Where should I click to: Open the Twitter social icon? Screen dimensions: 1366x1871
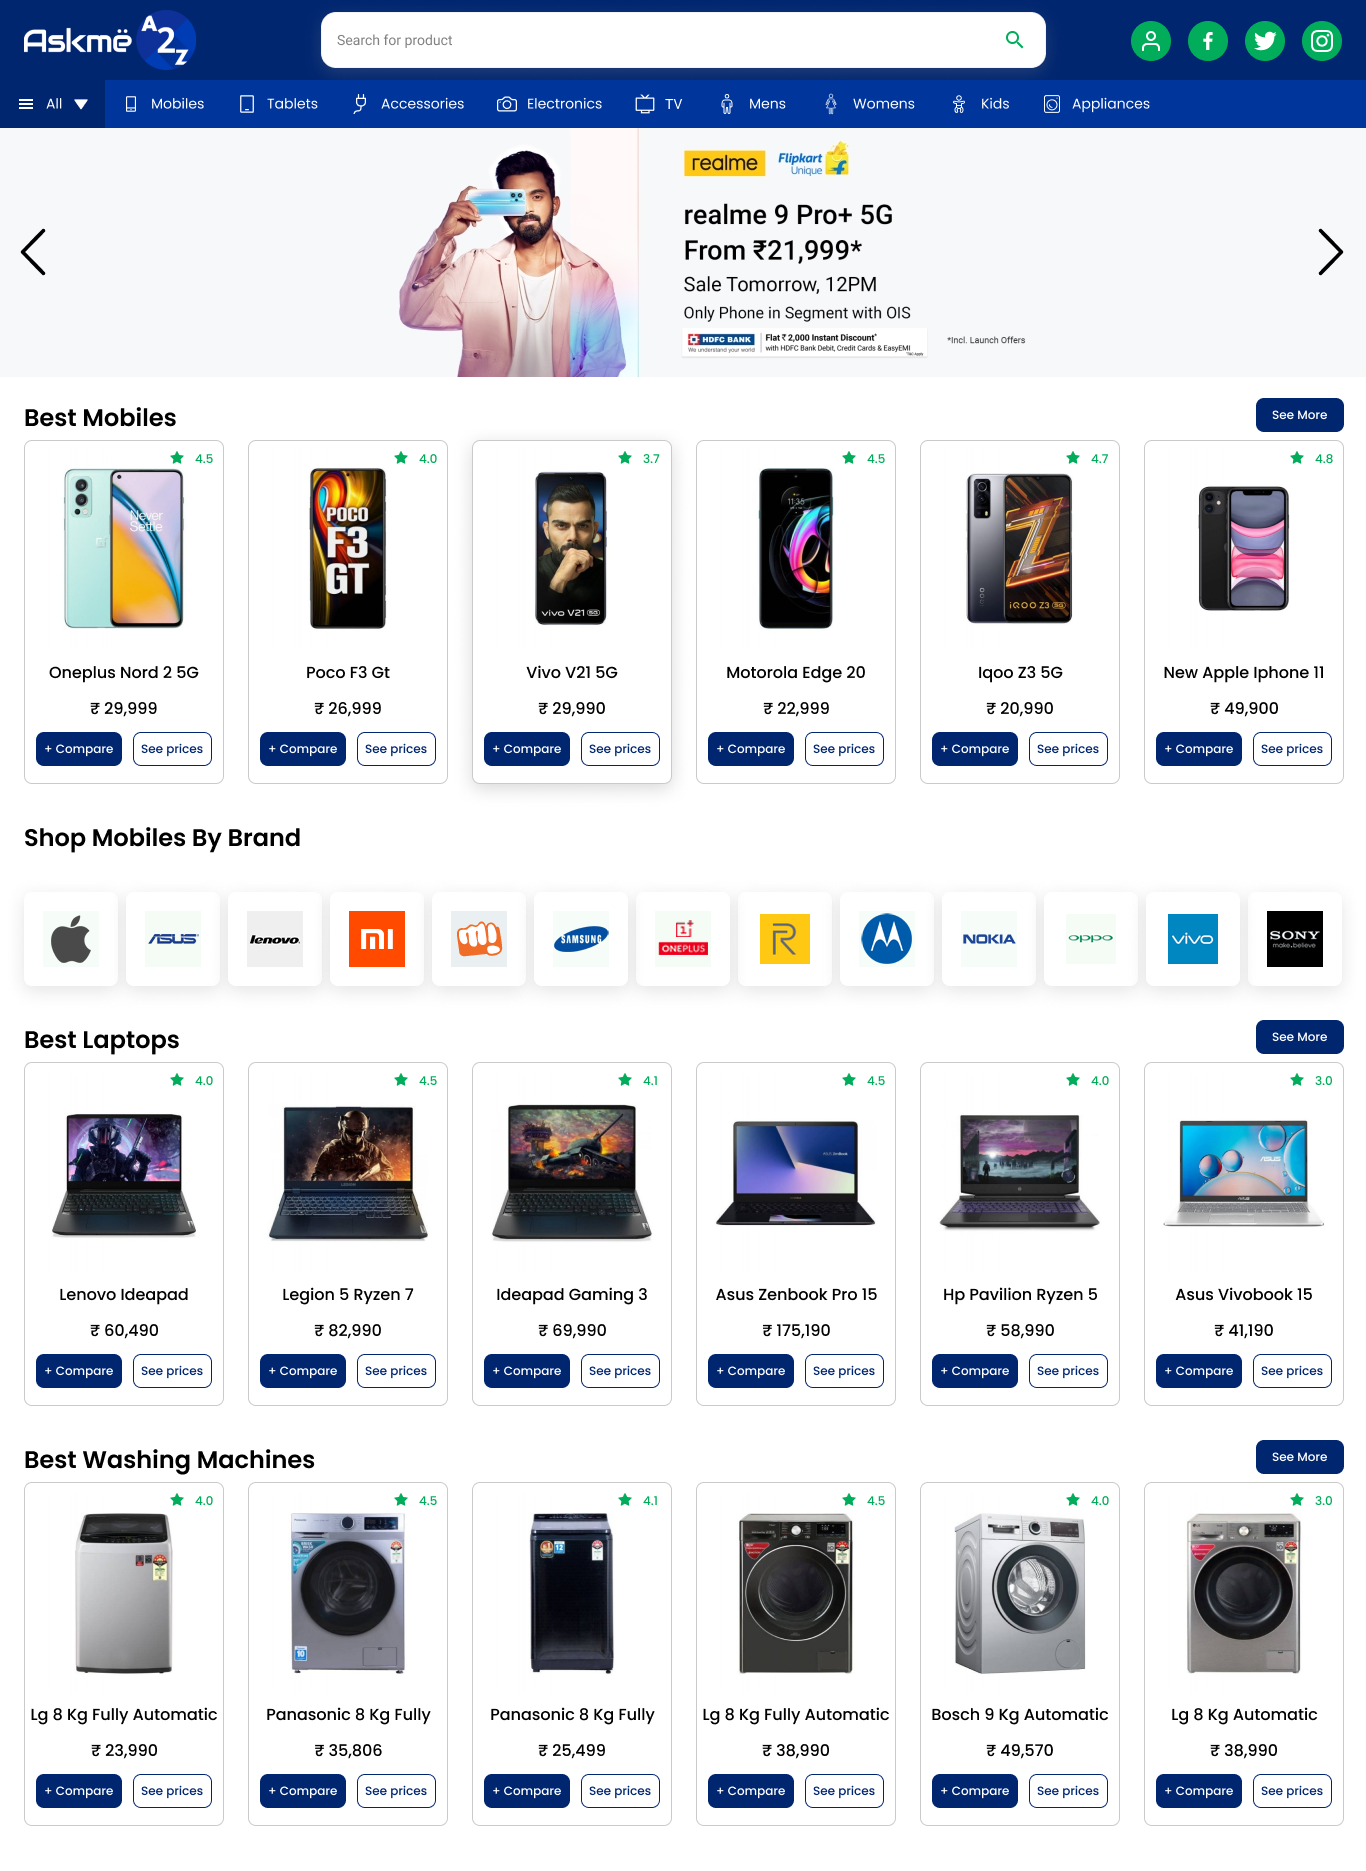coord(1265,41)
